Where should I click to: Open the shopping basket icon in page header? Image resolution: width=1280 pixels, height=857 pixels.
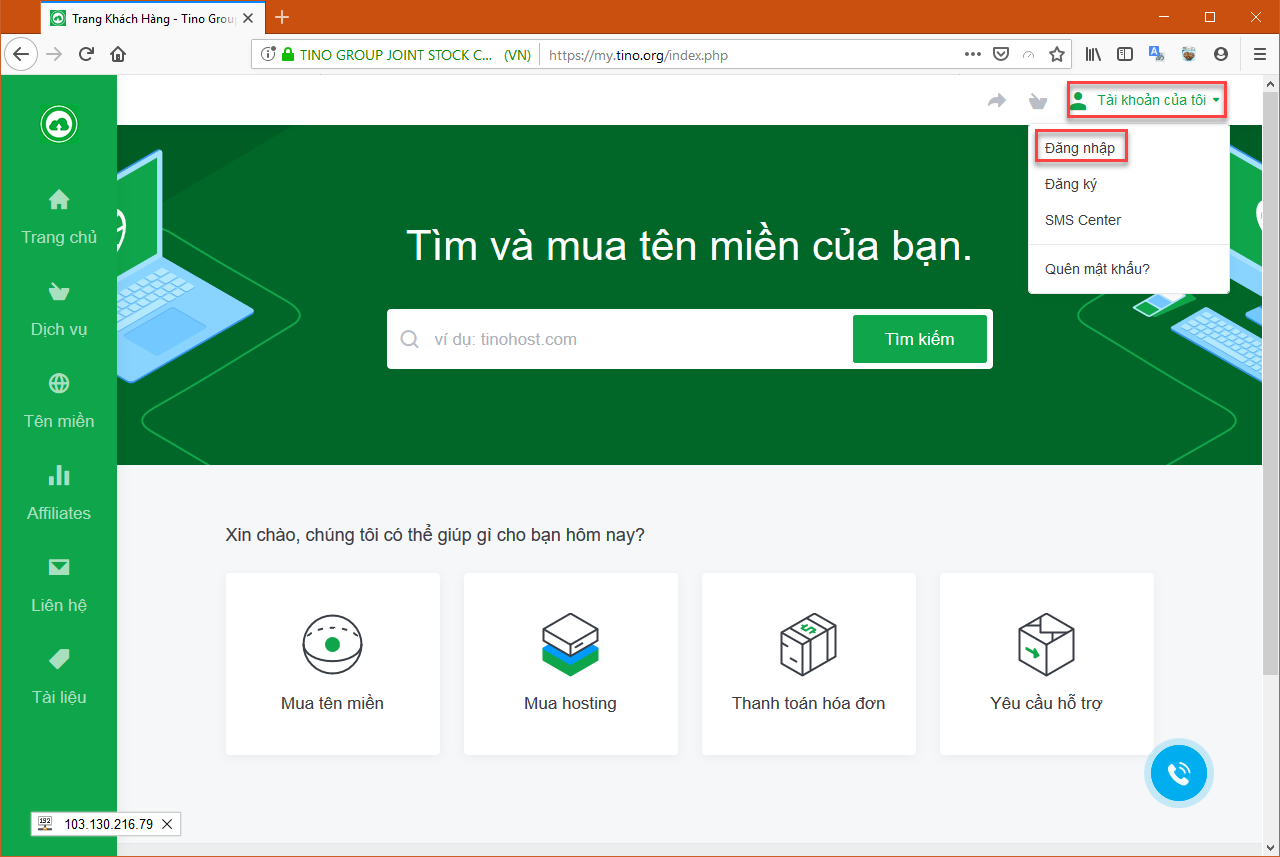1038,101
